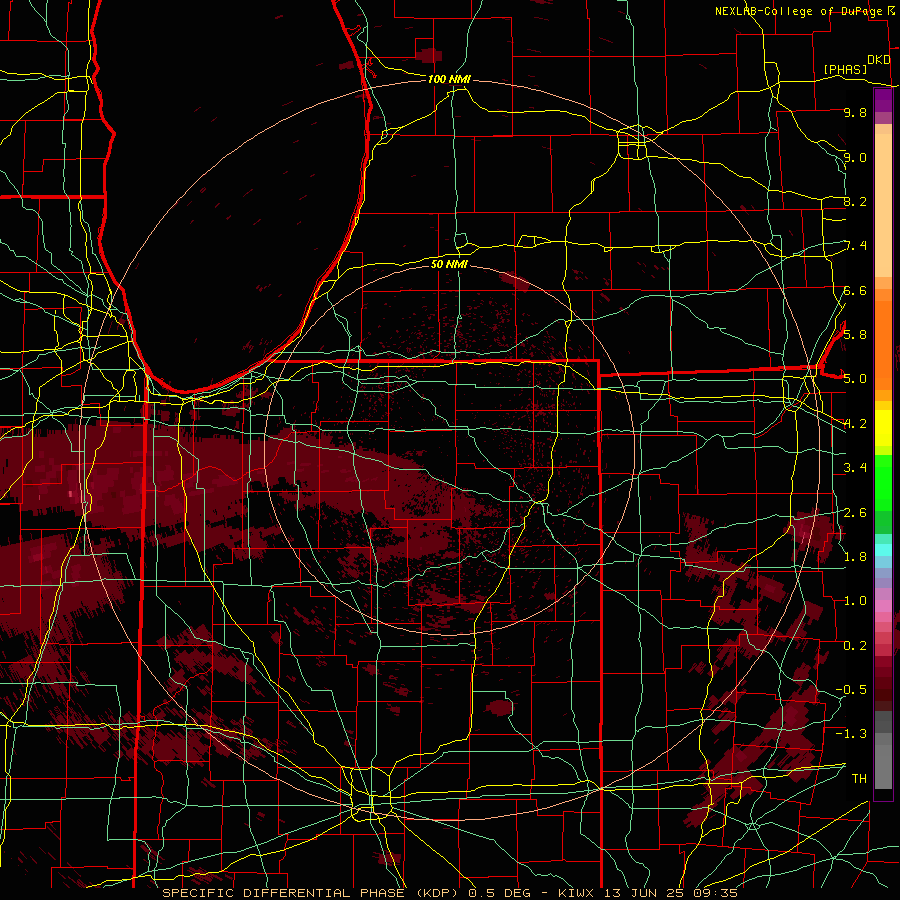
Task: Click the TH label on the legend
Action: point(859,778)
